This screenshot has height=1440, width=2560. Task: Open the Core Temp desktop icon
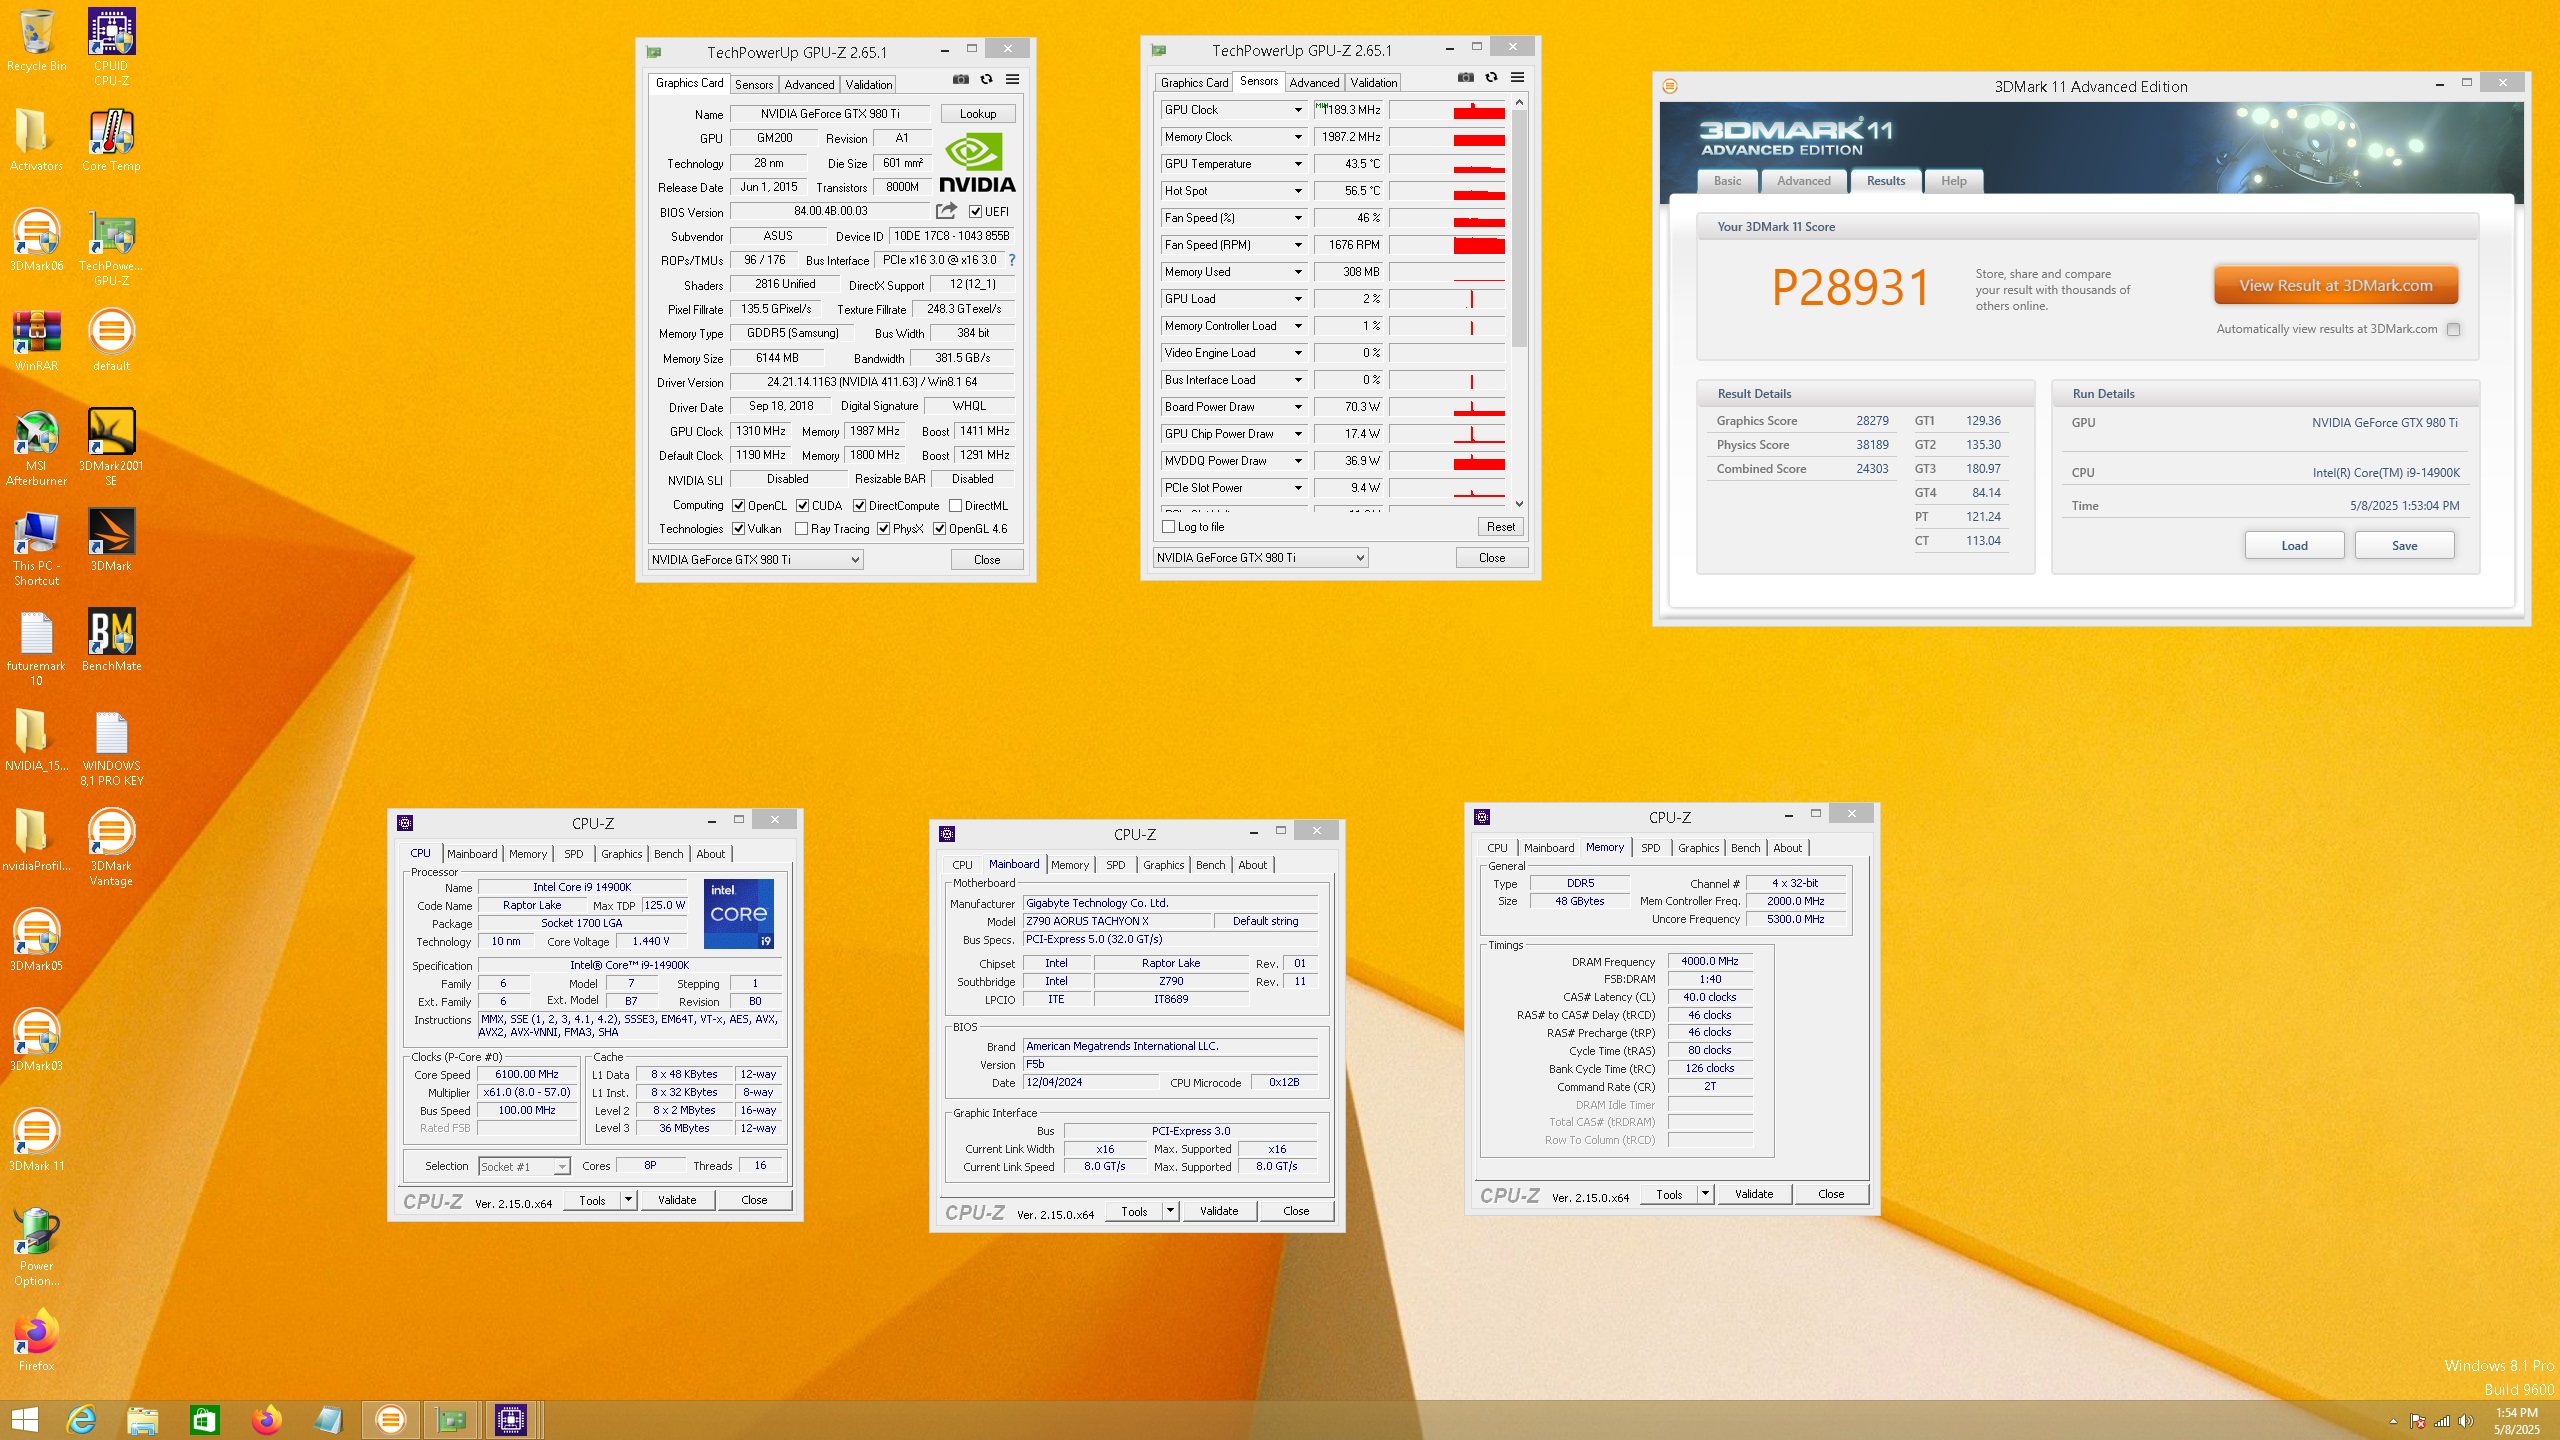pos(111,140)
